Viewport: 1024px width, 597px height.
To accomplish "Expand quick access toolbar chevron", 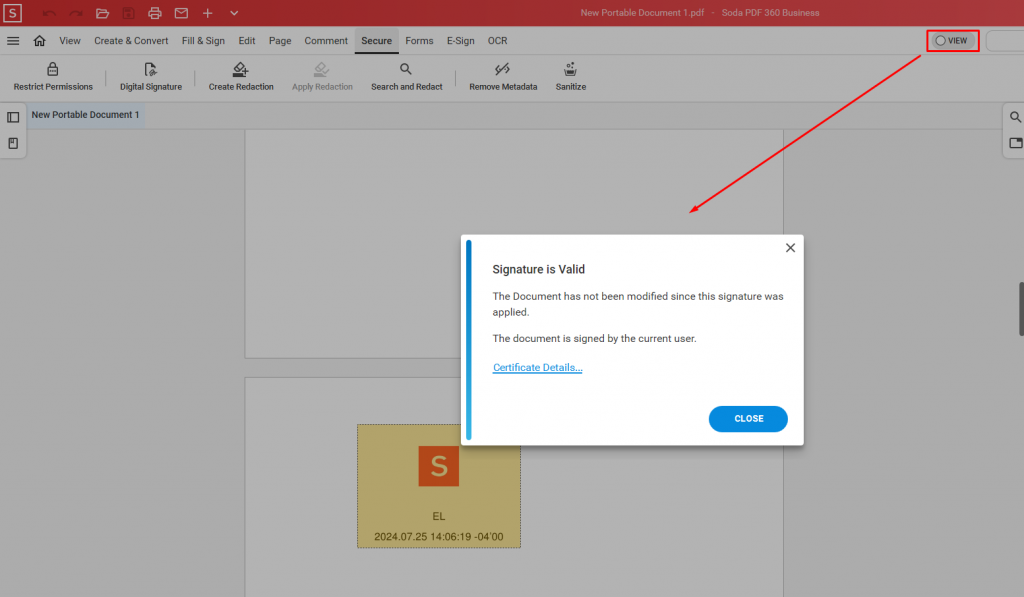I will coord(234,13).
